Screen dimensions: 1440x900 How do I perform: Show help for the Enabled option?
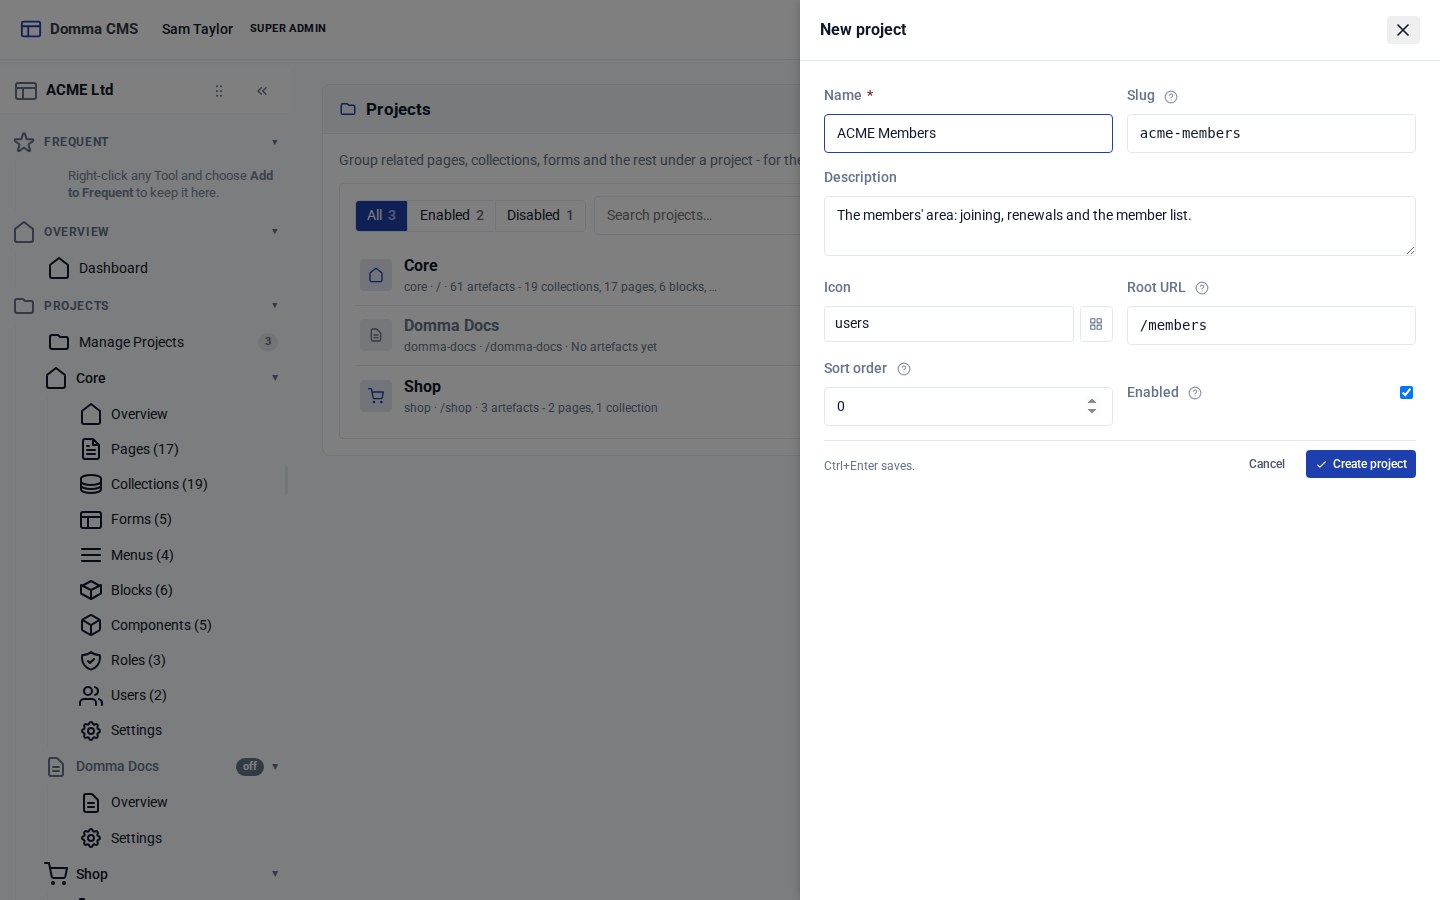[1195, 393]
